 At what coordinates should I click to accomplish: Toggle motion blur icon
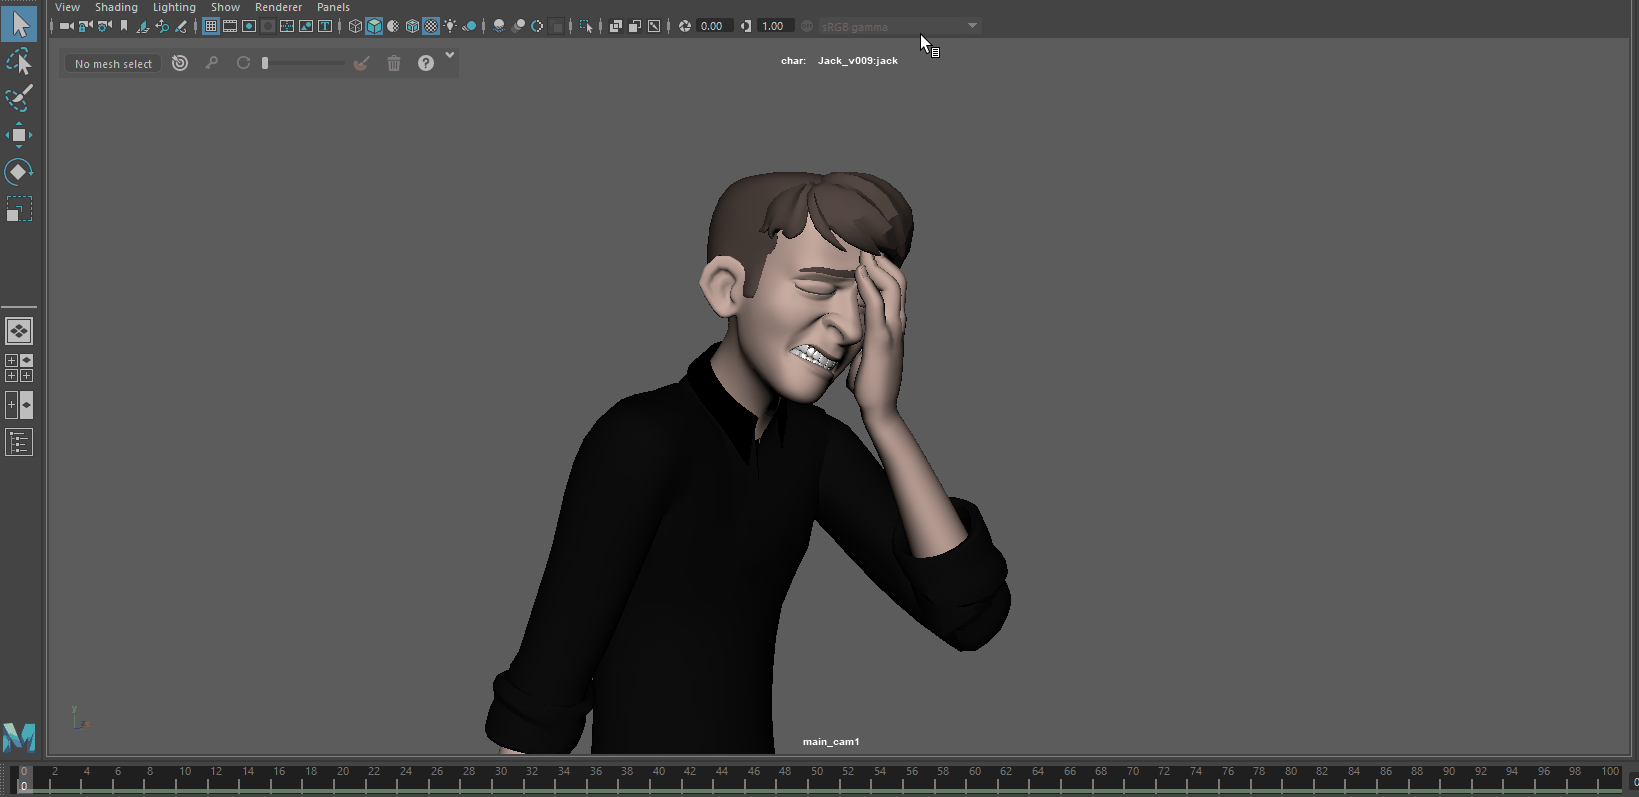point(518,26)
